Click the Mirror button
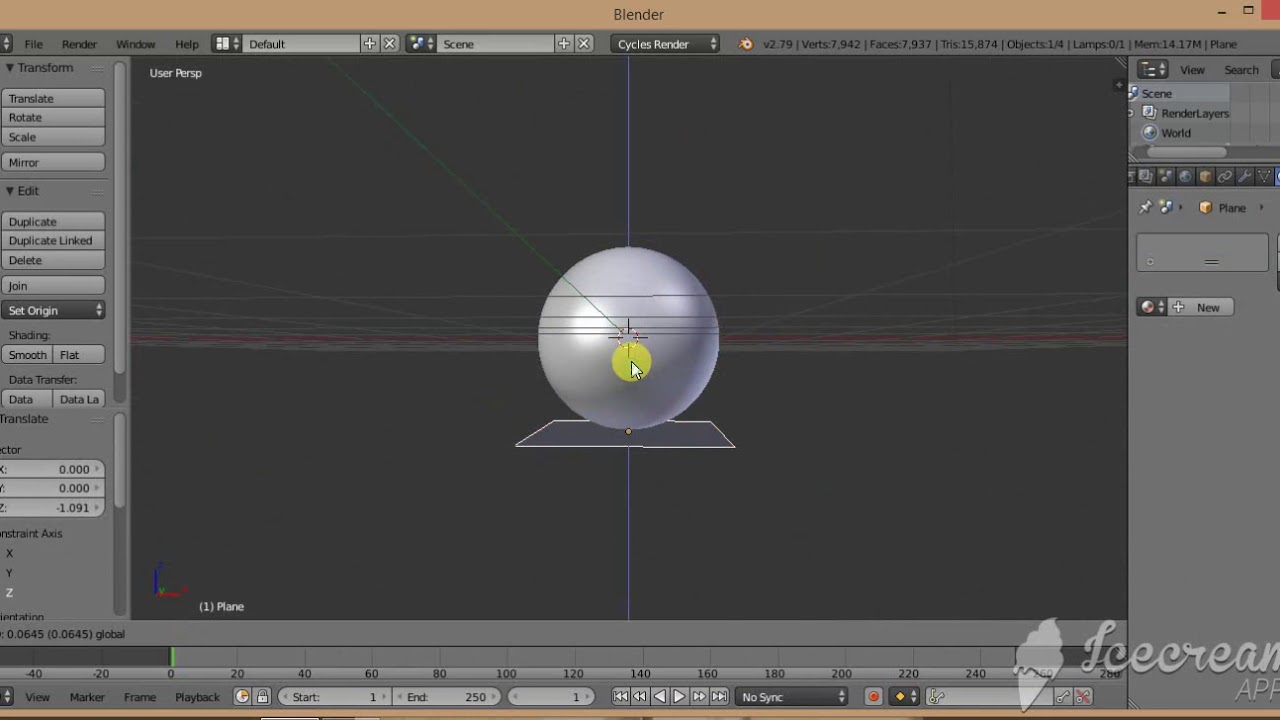The image size is (1280, 720). pyautogui.click(x=53, y=163)
